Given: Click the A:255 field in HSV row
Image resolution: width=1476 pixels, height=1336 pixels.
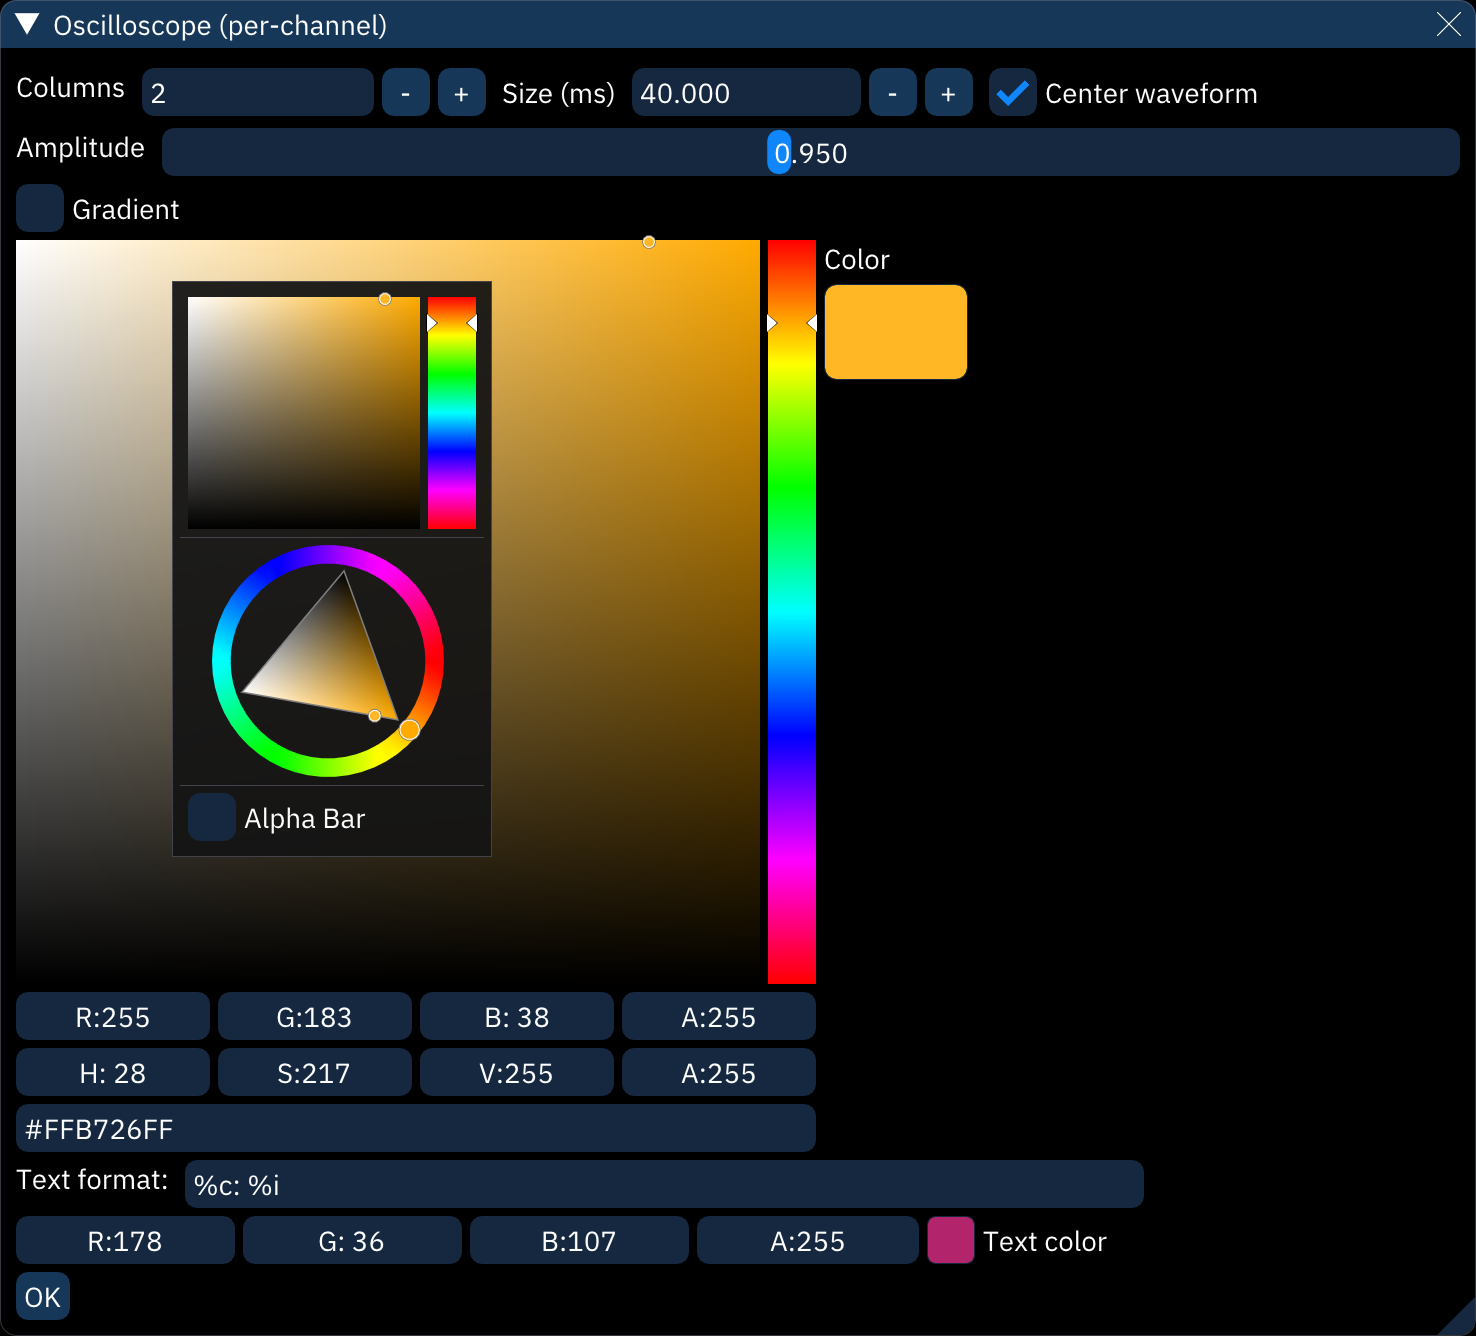Looking at the screenshot, I should click(719, 1073).
